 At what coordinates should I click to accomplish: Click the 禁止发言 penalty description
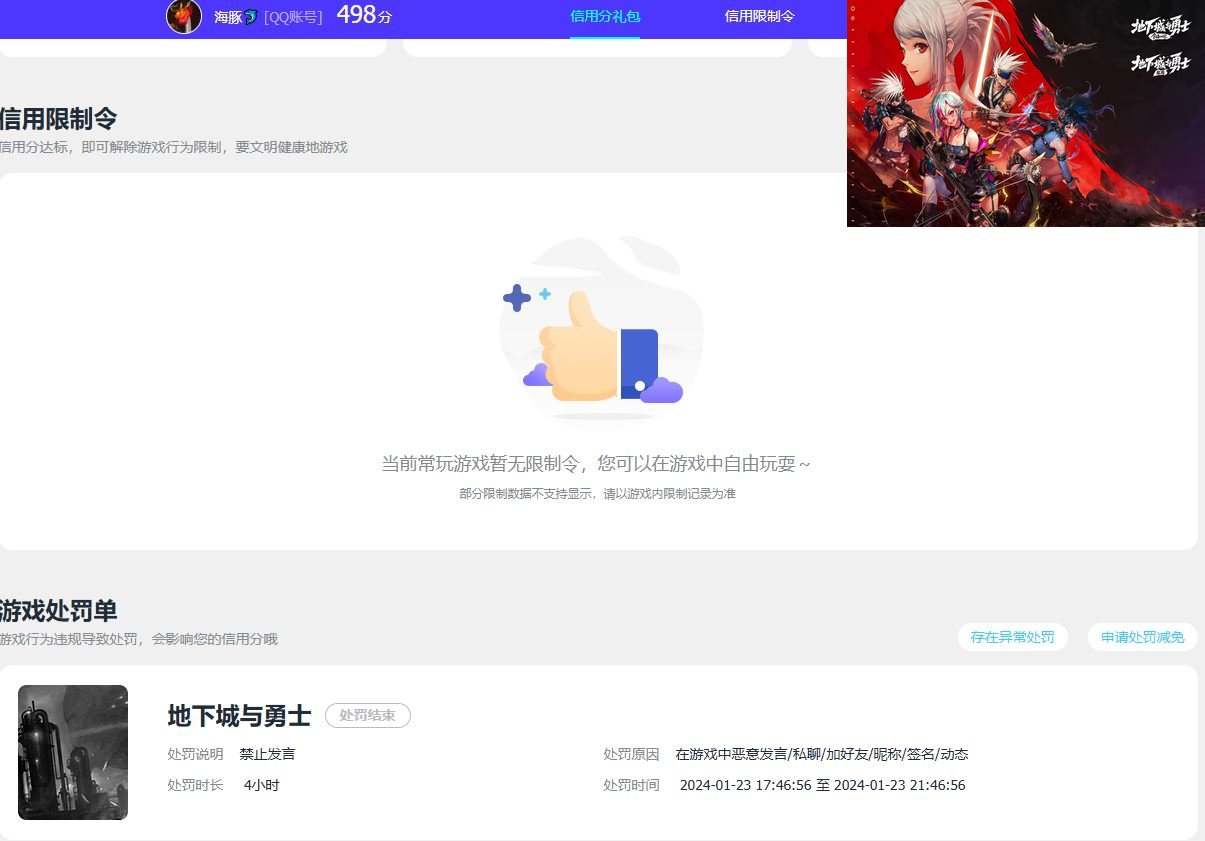(x=267, y=754)
